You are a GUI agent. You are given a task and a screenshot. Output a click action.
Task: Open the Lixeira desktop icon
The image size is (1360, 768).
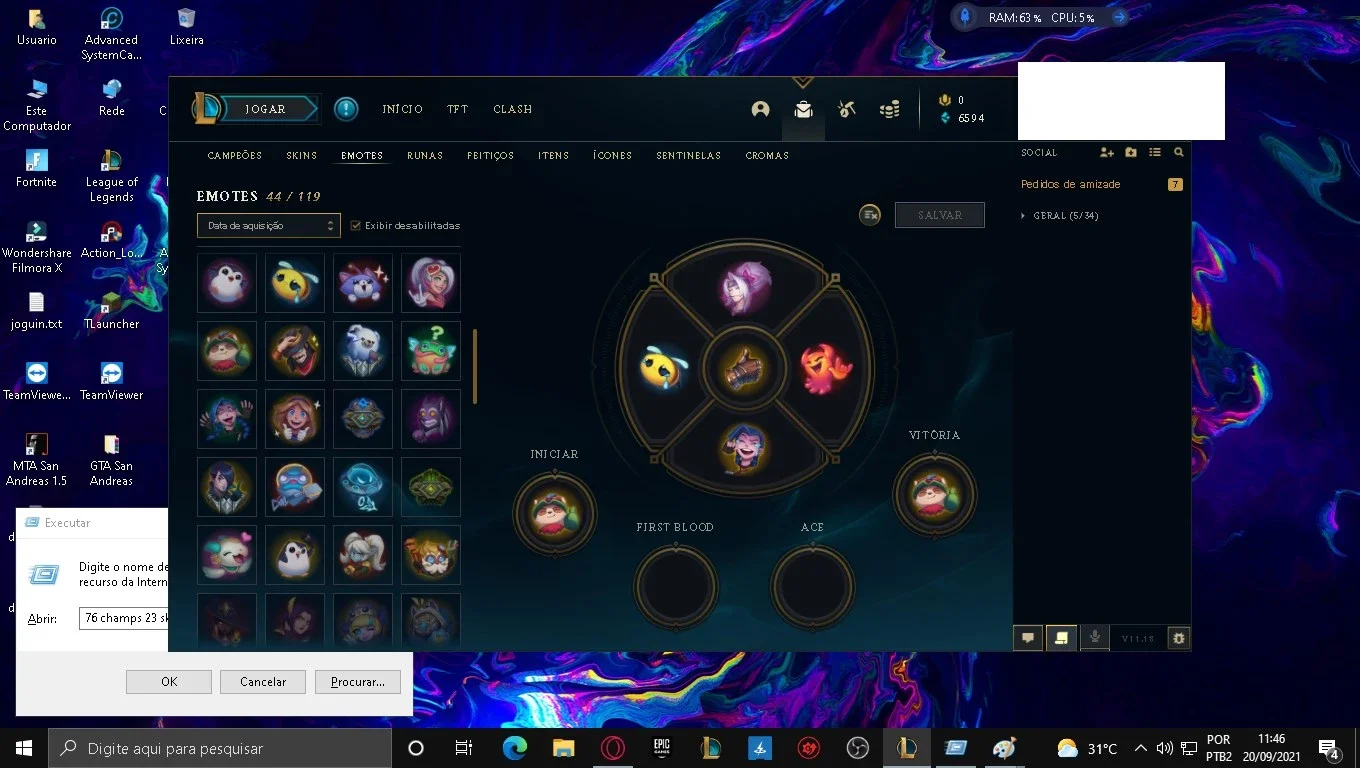click(x=186, y=27)
